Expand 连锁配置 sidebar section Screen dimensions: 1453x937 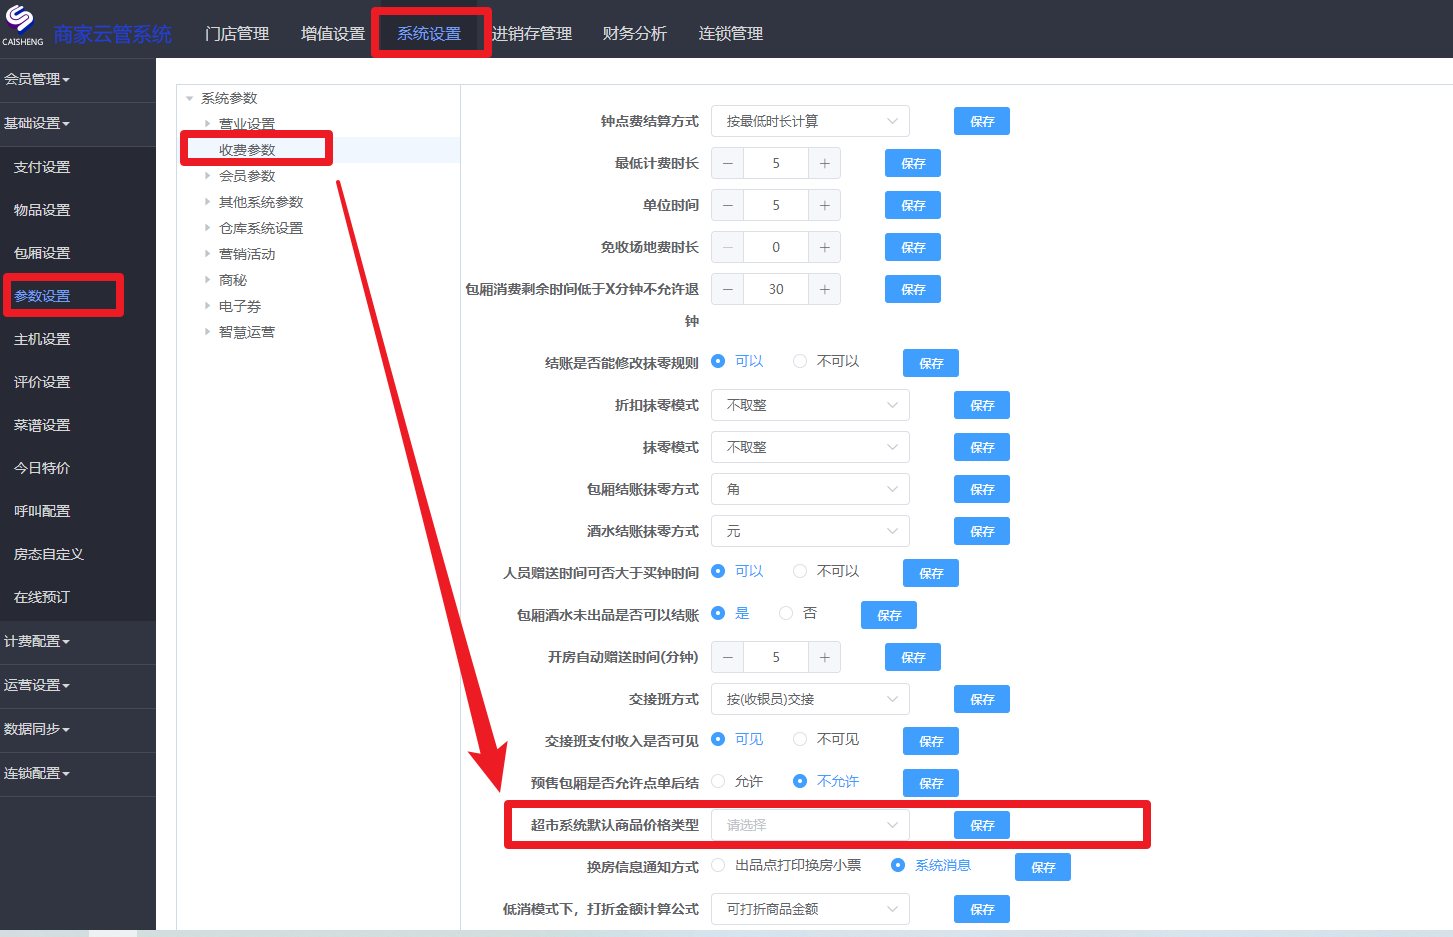coord(37,773)
